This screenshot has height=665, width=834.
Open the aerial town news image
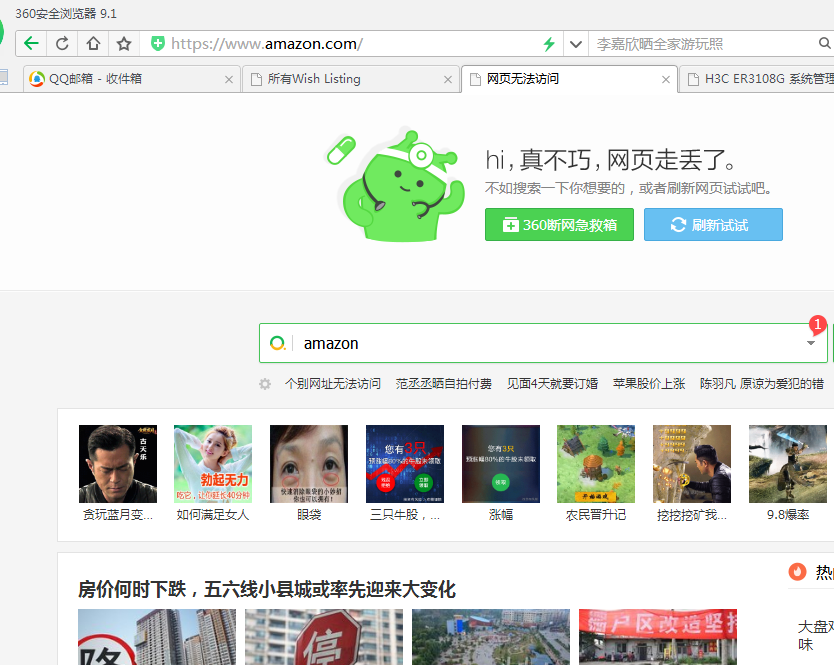click(491, 637)
